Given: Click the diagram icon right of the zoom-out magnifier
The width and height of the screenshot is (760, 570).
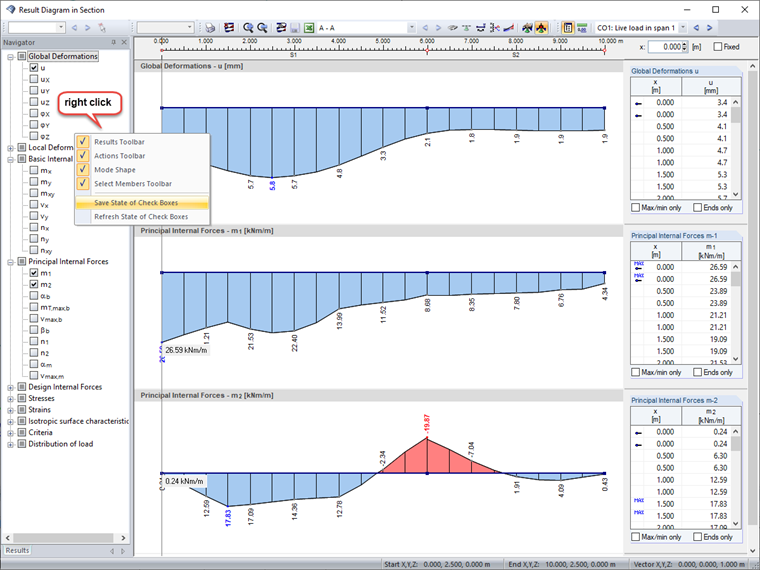Looking at the screenshot, I should 281,28.
